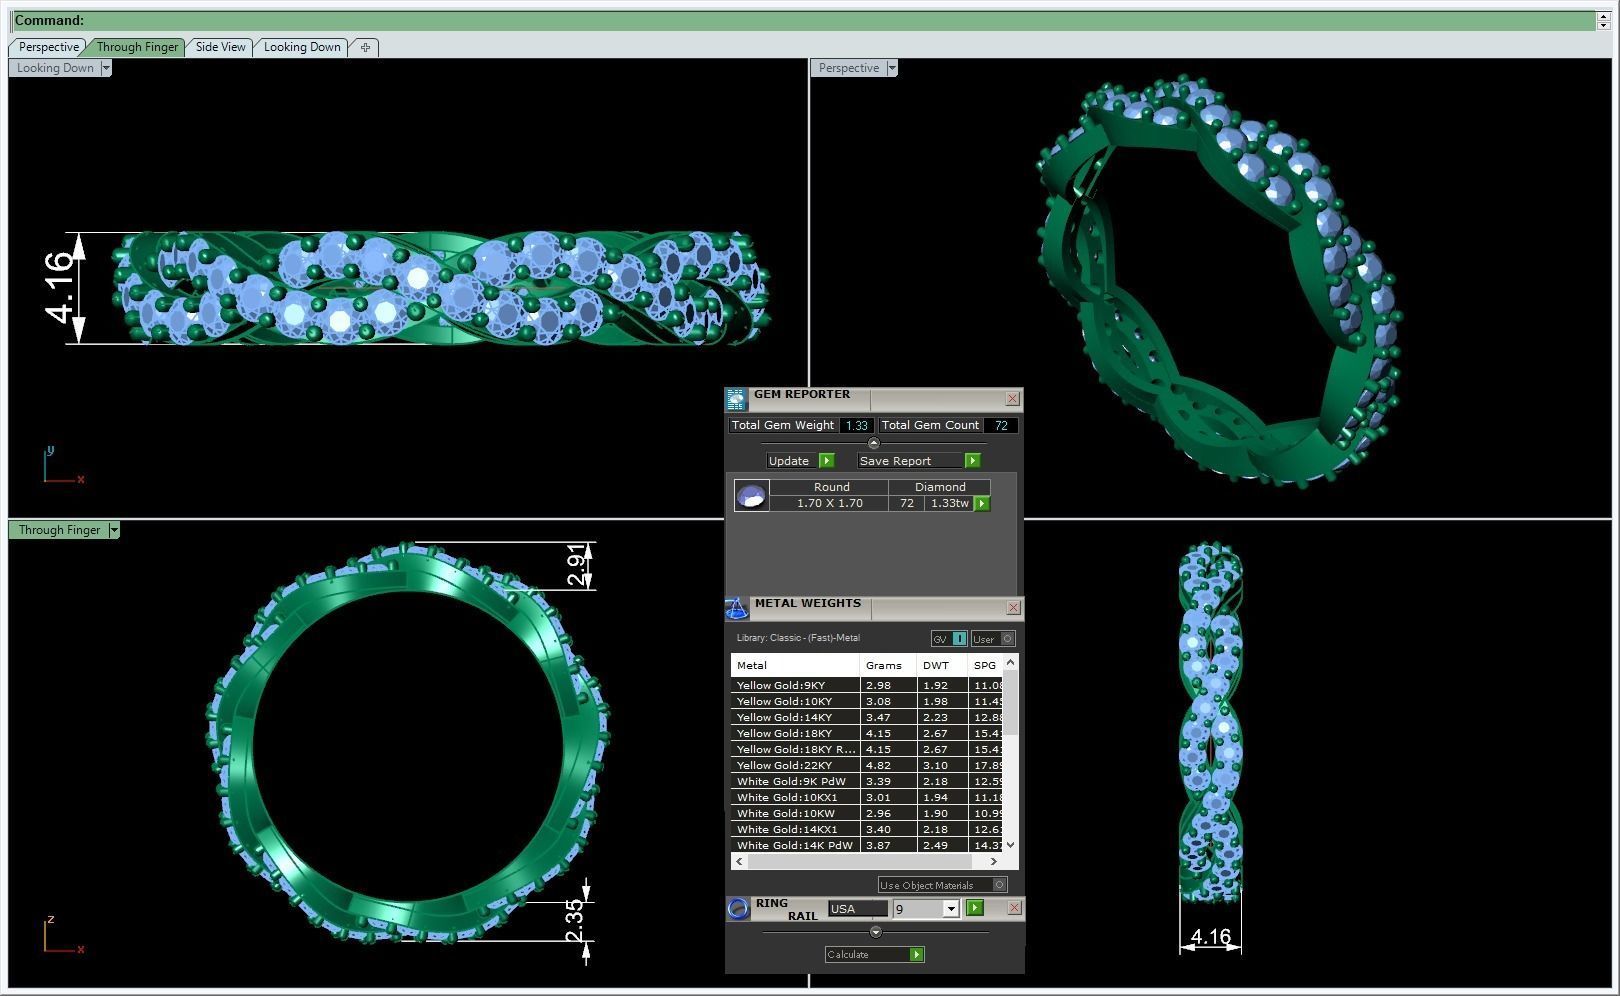
Task: Click the green arrow beside Calculate
Action: [916, 954]
